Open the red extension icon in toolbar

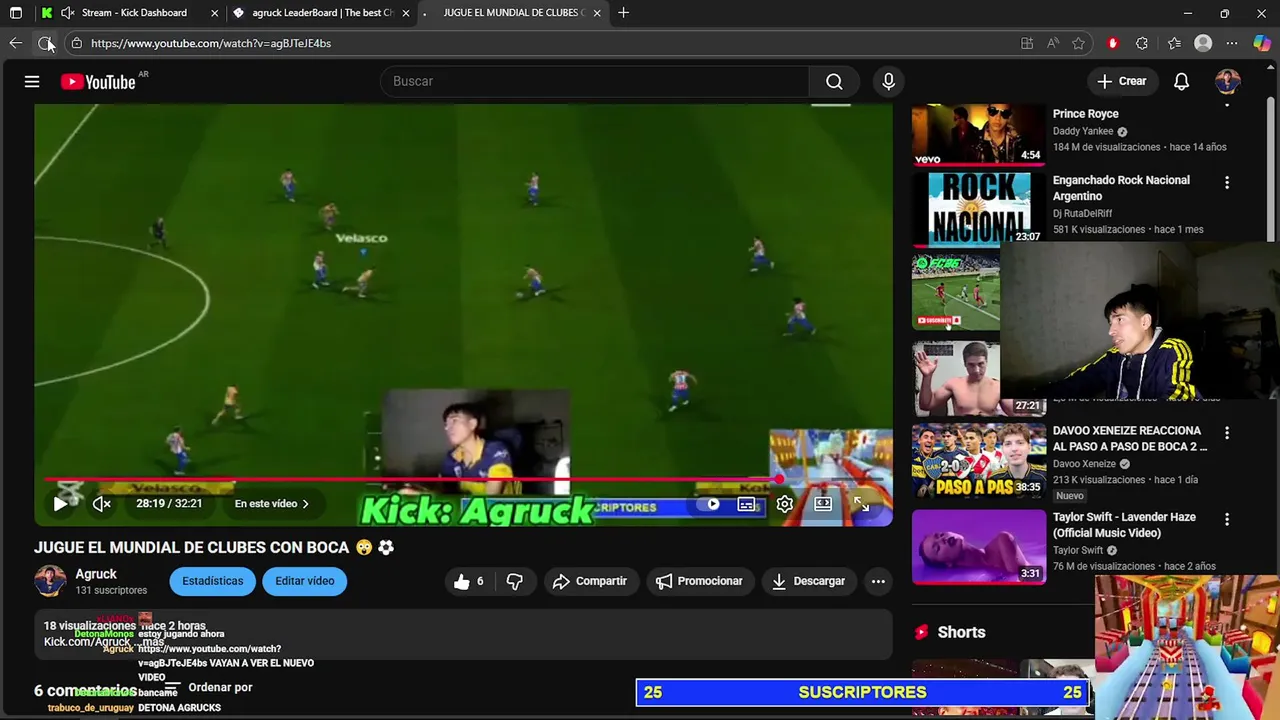pos(1113,43)
